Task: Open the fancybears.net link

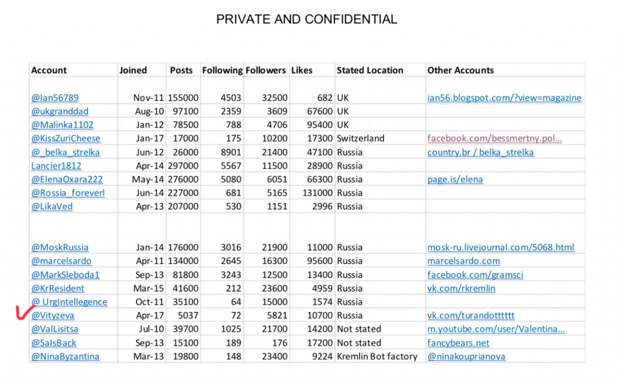Action: [458, 343]
